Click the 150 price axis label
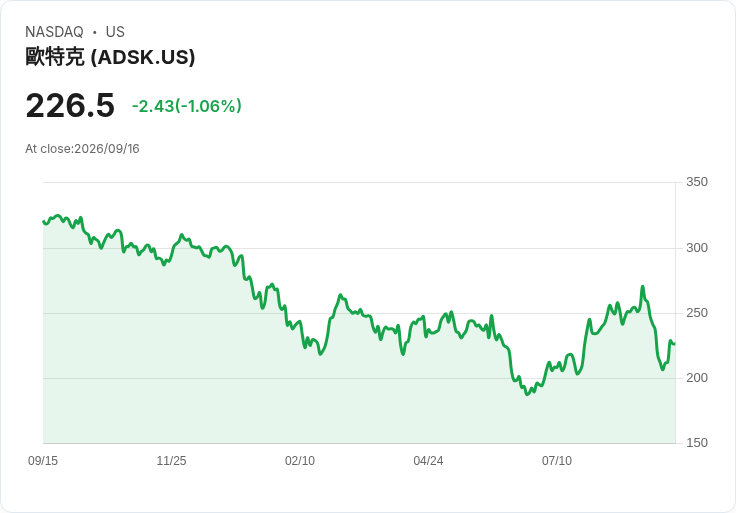Viewport: 736px width, 513px height. click(x=697, y=442)
